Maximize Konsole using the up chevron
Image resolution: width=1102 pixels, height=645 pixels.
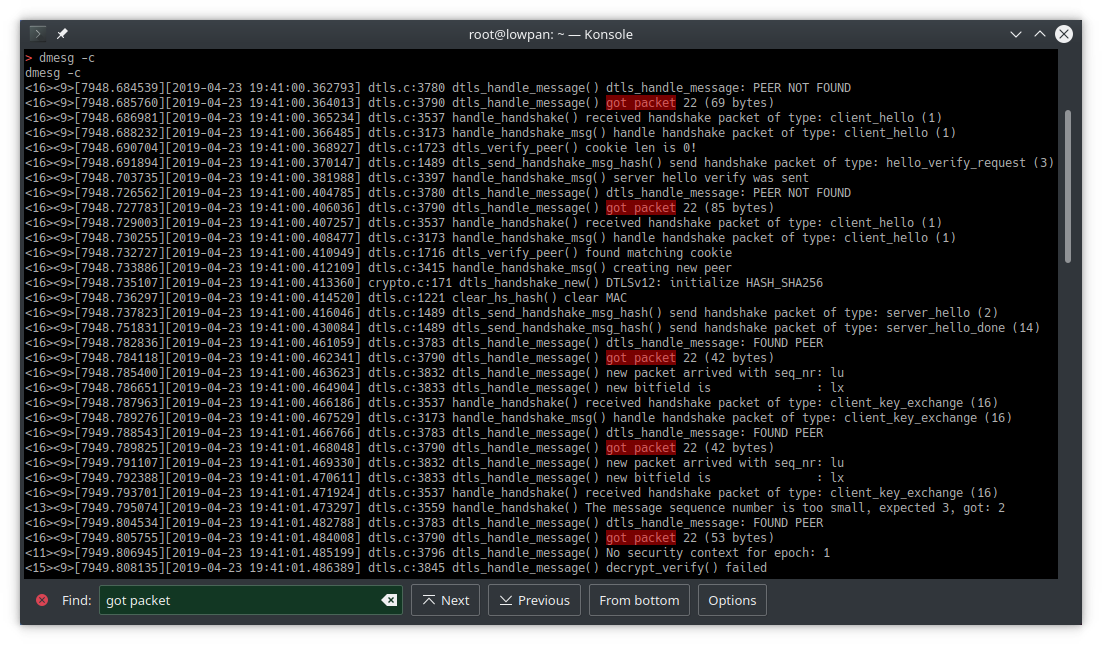point(1039,34)
